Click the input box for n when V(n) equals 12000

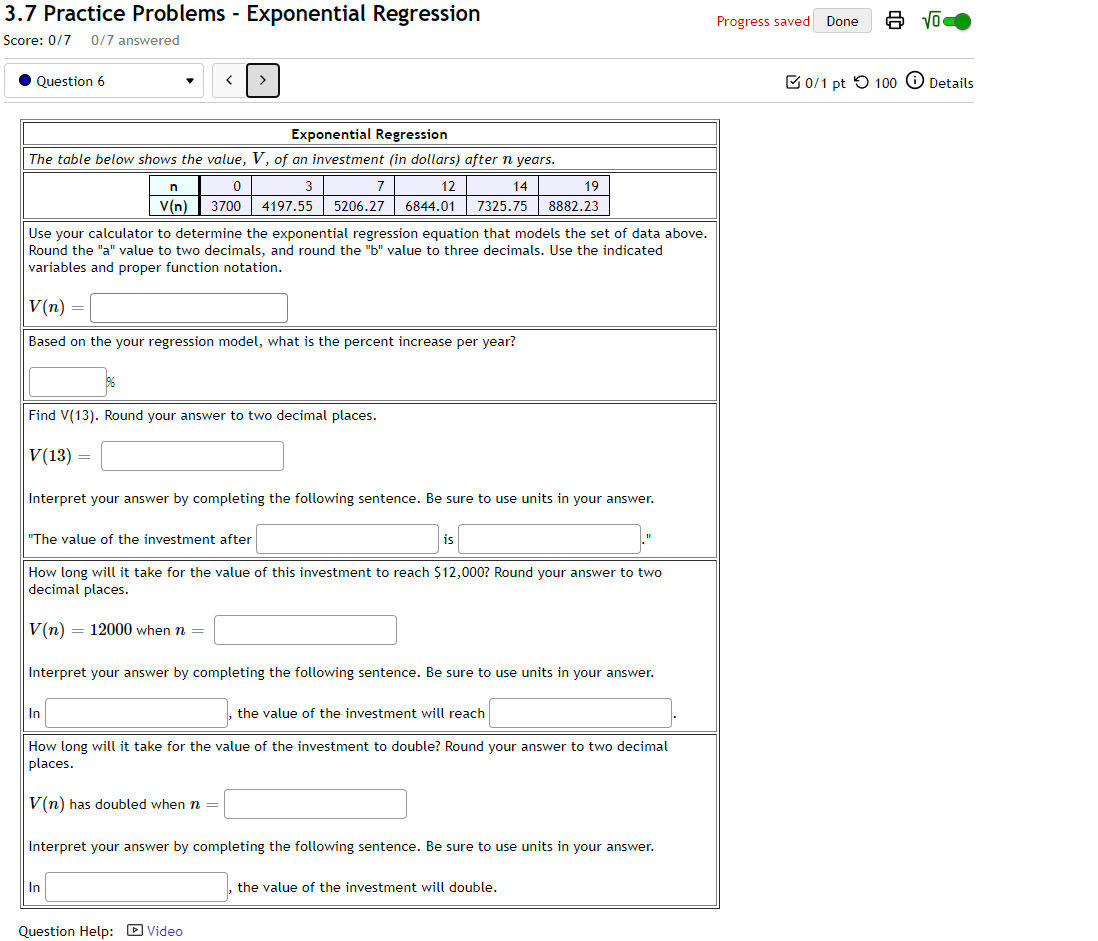click(305, 629)
